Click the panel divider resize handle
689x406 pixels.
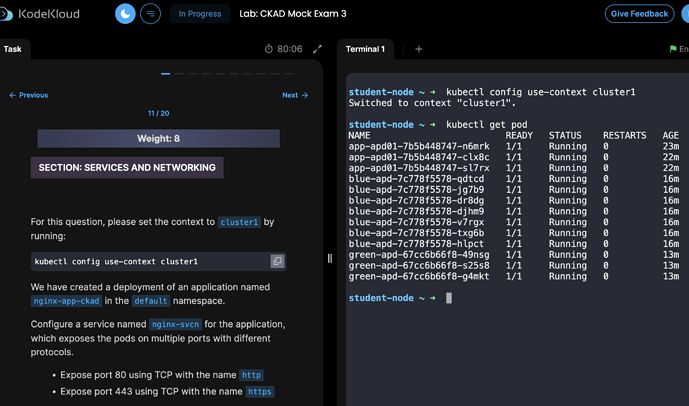[330, 258]
